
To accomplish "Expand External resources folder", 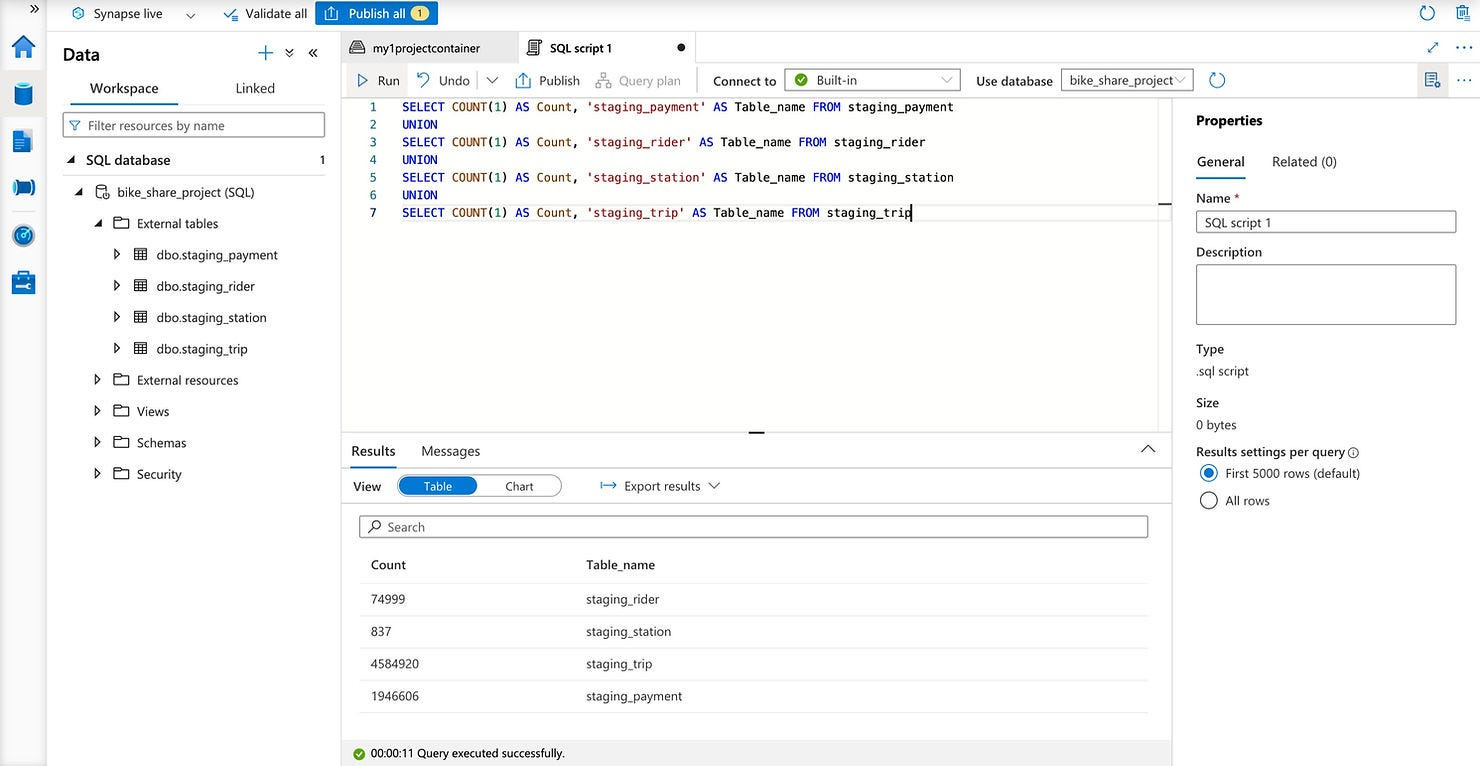I will click(x=98, y=380).
